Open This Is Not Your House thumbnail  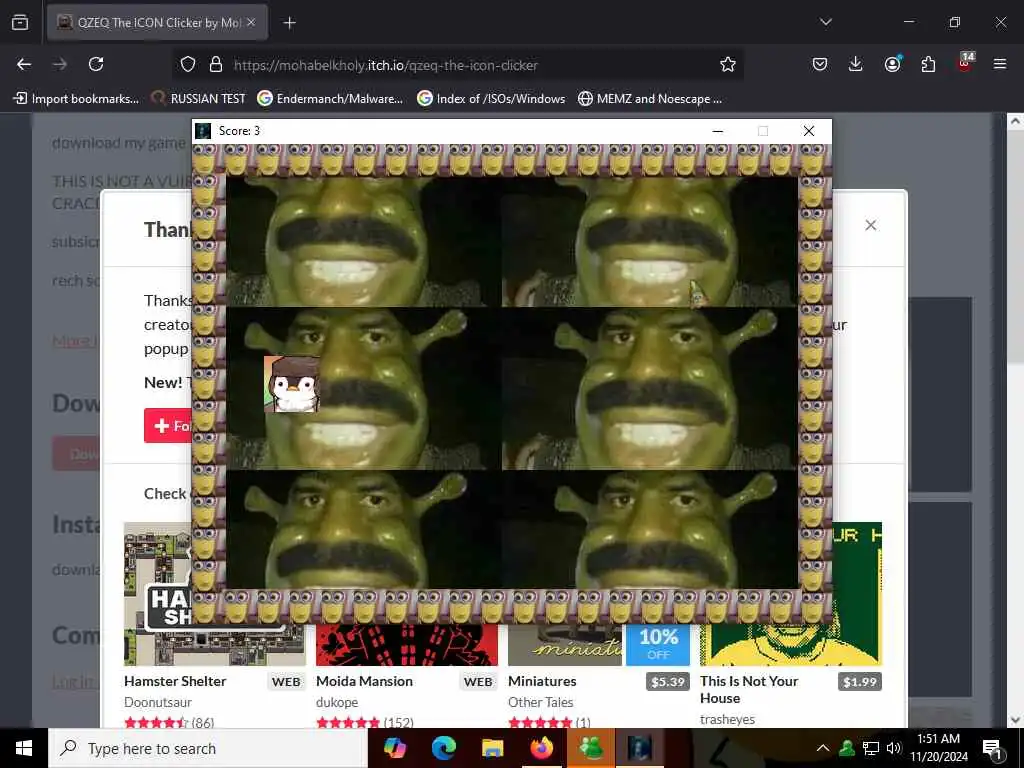[x=791, y=645]
